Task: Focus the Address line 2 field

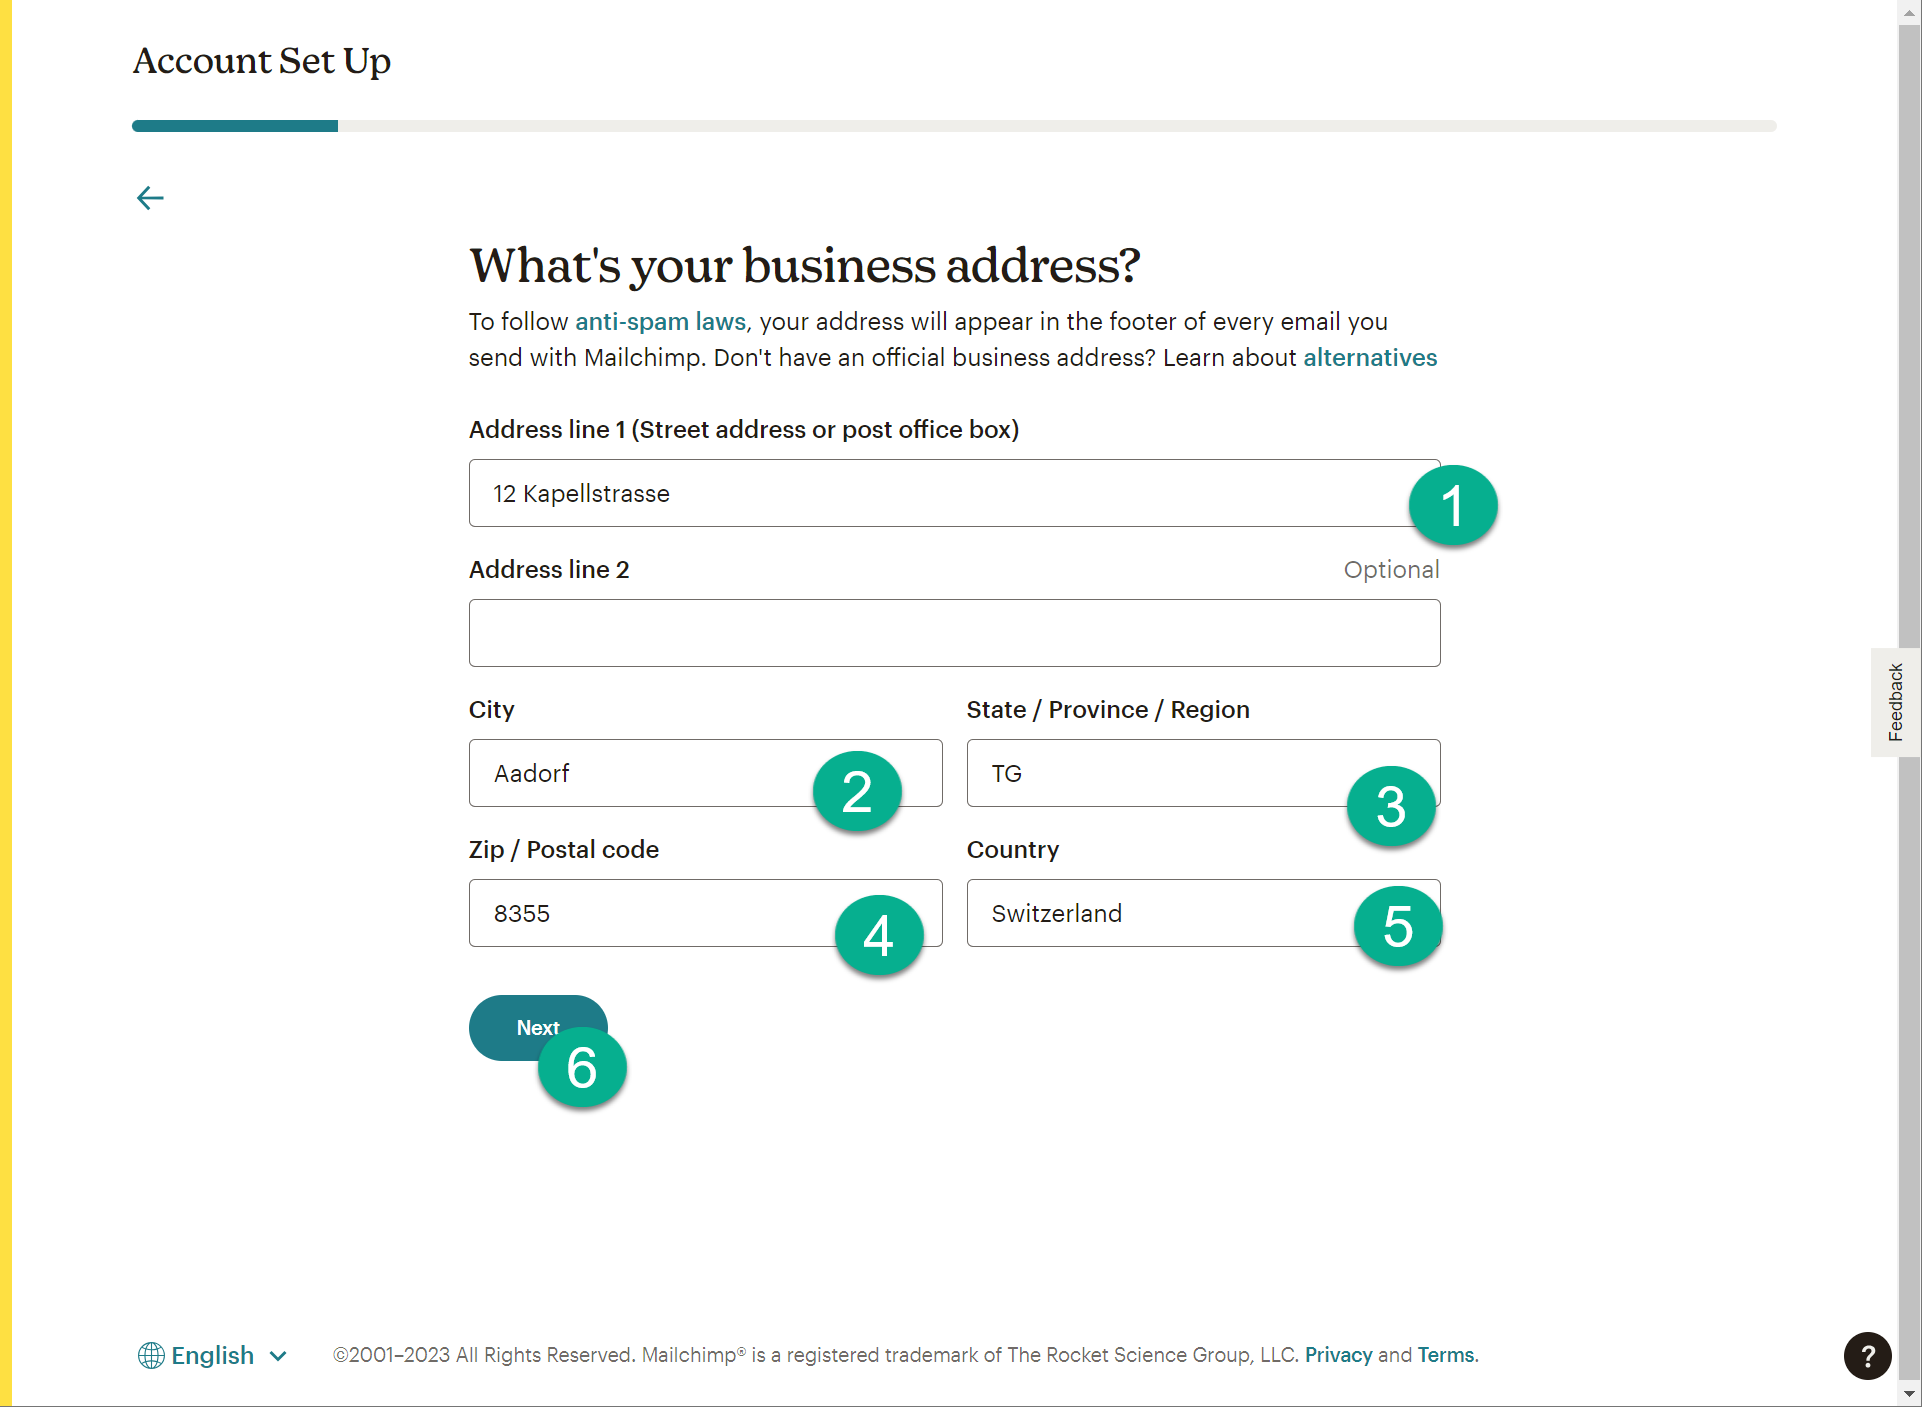Action: pyautogui.click(x=954, y=633)
